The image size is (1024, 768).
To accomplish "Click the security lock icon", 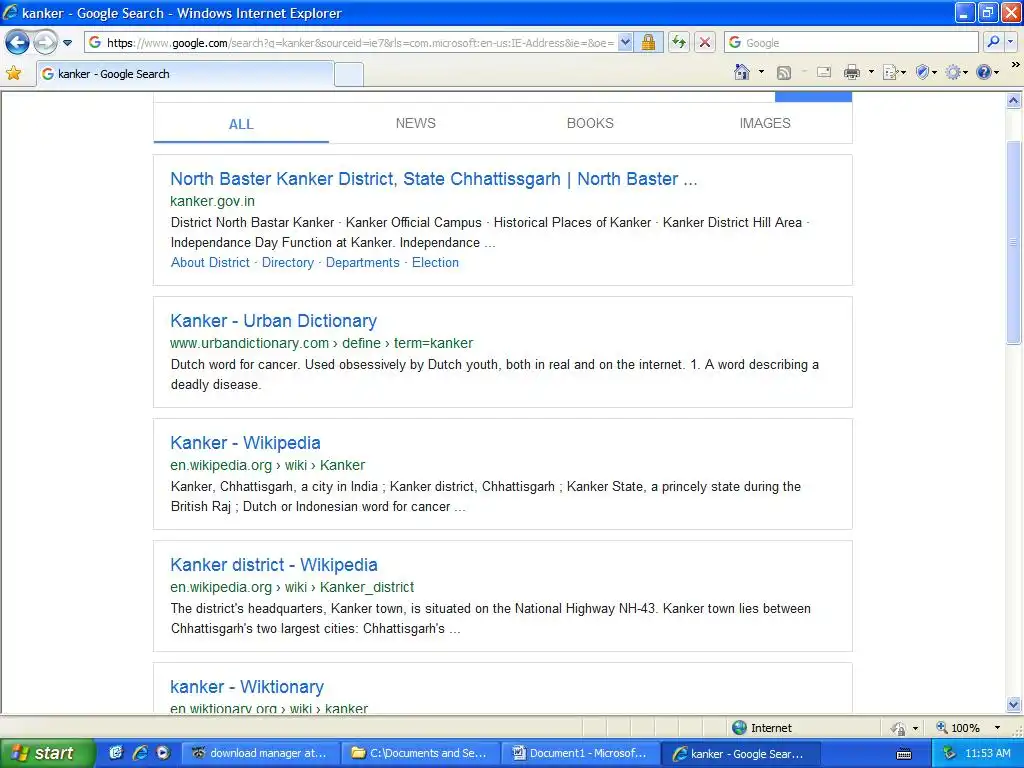I will click(x=648, y=42).
